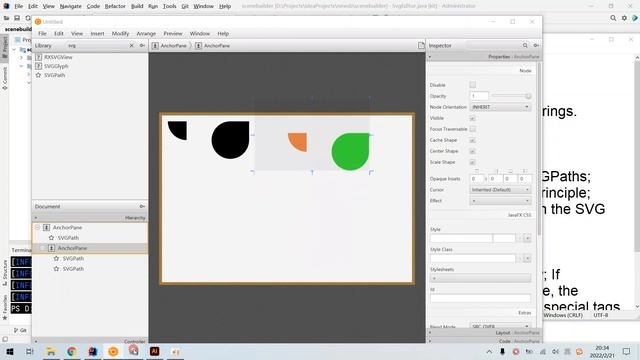This screenshot has width=640, height=360.
Task: Click the Inspector search magnifier icon
Action: pyautogui.click(x=525, y=46)
